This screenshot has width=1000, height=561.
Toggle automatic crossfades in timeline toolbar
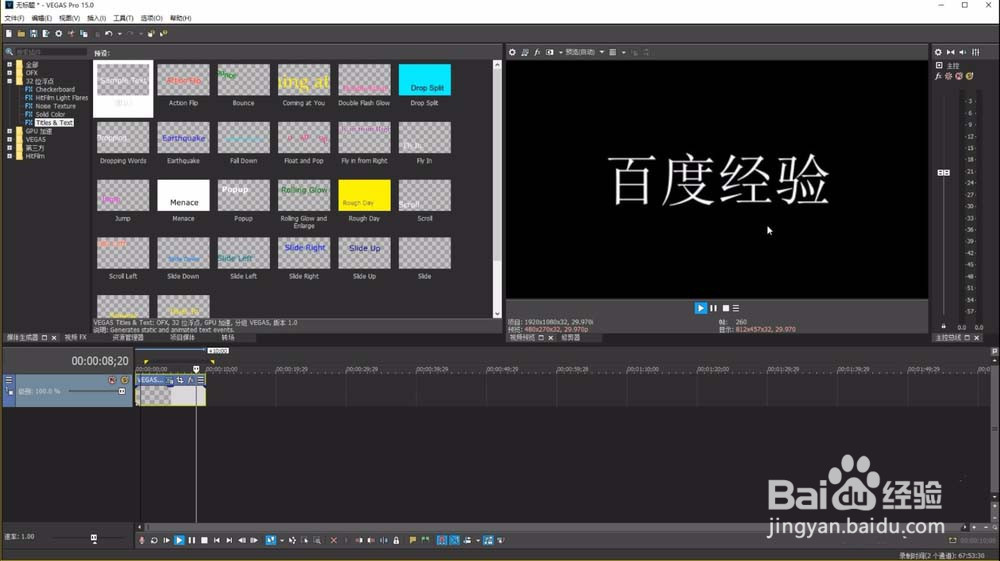(455, 540)
